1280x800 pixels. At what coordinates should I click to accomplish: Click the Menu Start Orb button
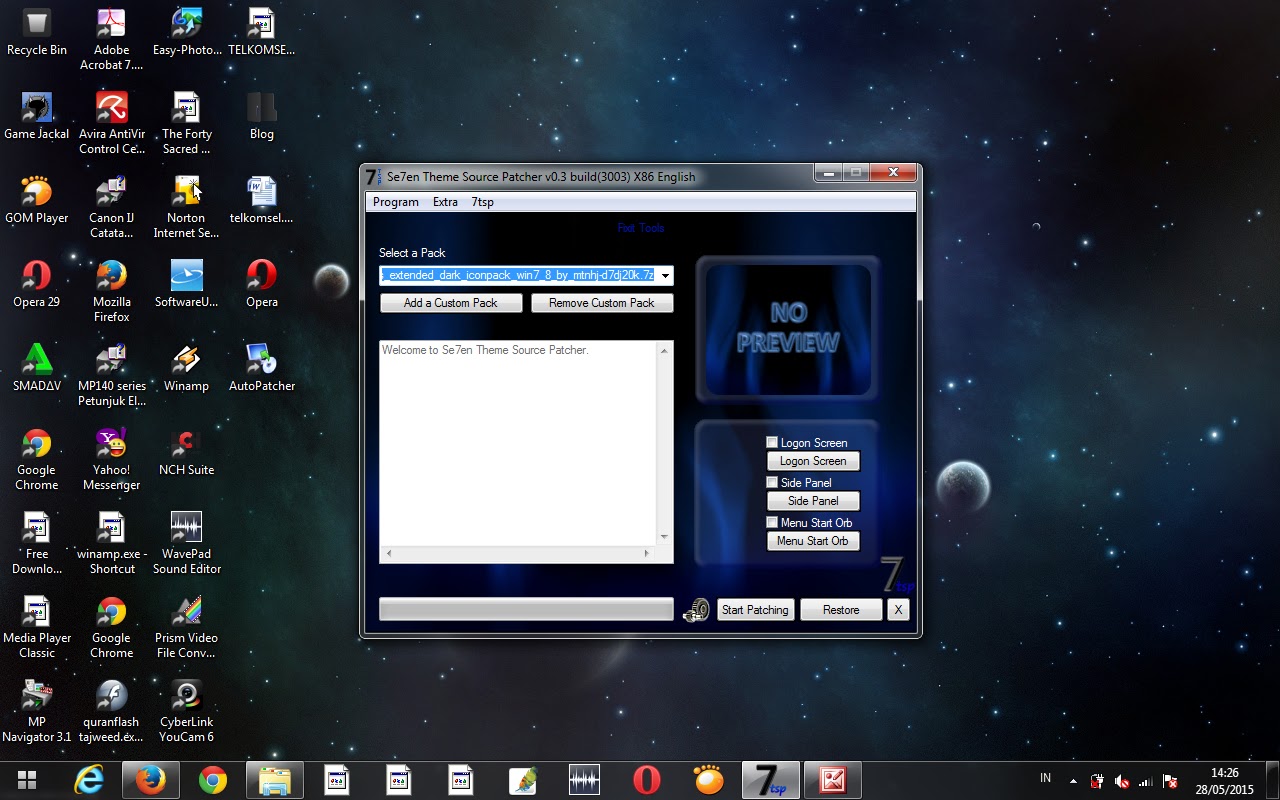pyautogui.click(x=813, y=541)
